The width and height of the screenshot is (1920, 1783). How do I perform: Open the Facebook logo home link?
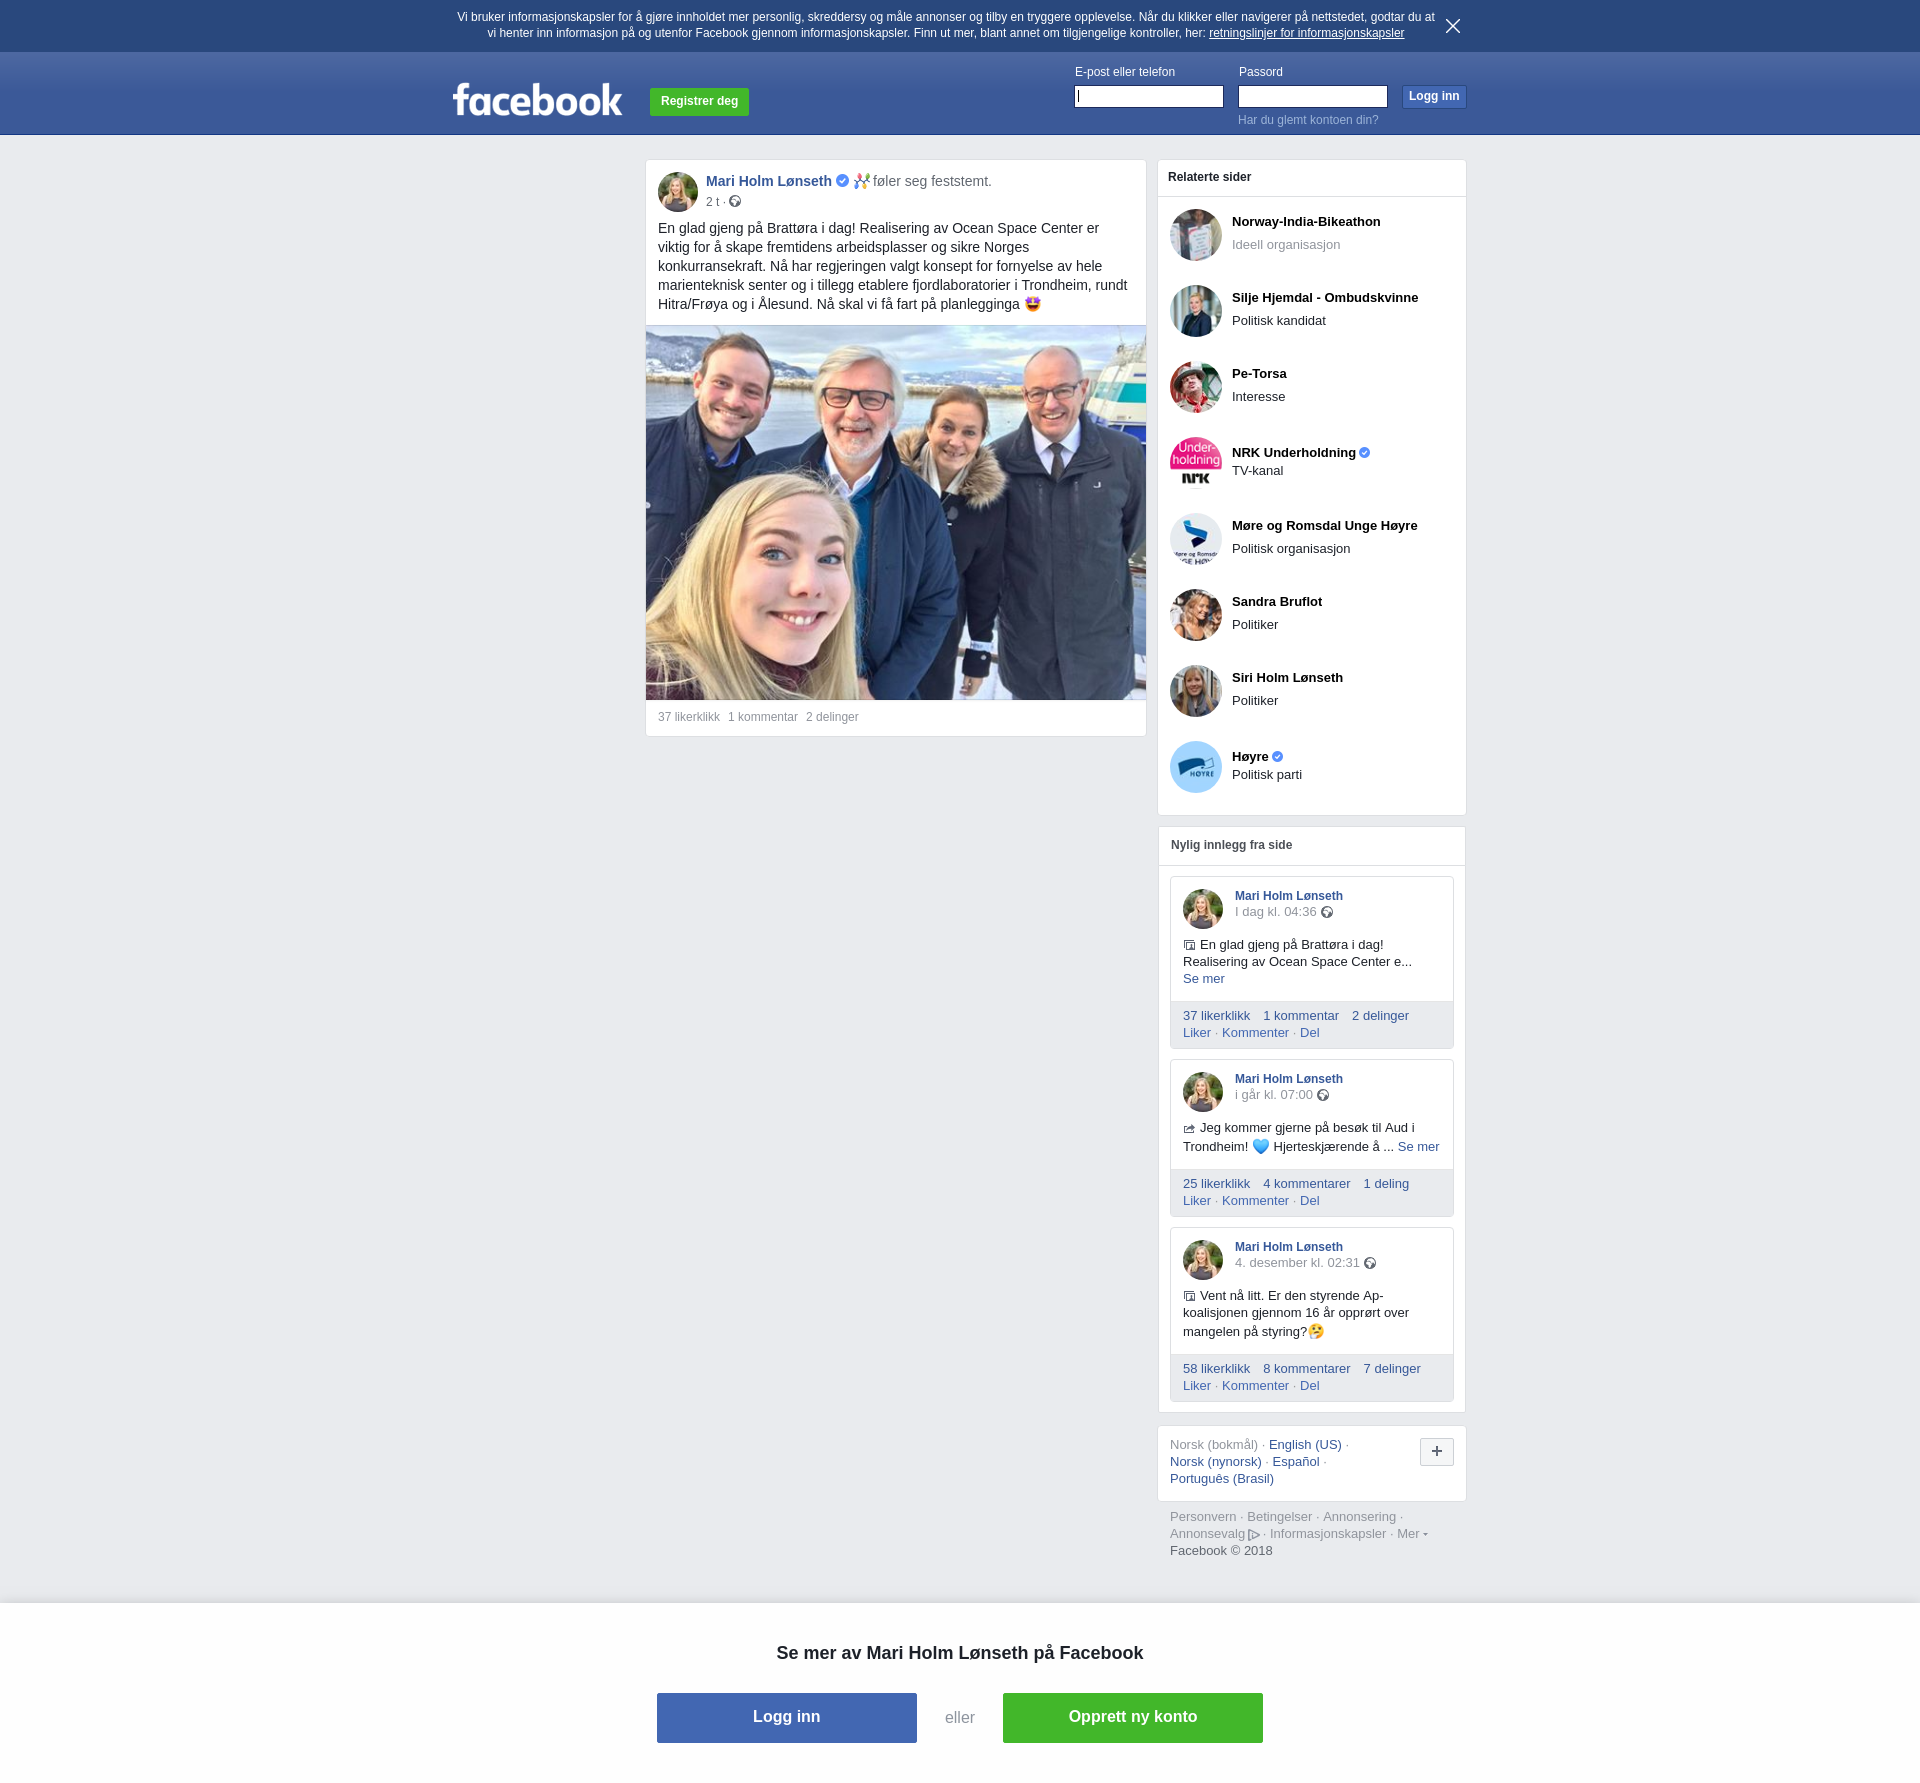(x=537, y=100)
